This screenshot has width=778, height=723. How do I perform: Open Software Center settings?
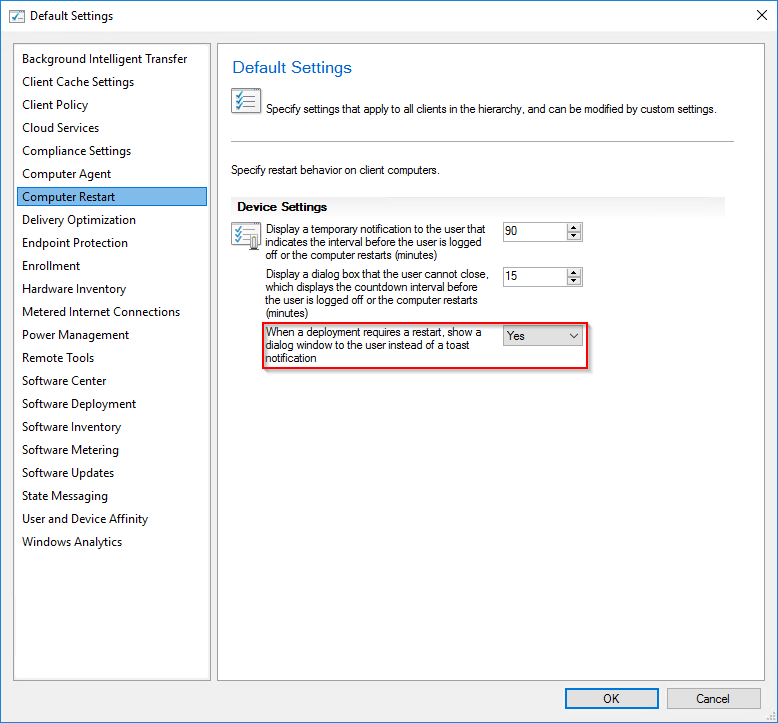[64, 381]
